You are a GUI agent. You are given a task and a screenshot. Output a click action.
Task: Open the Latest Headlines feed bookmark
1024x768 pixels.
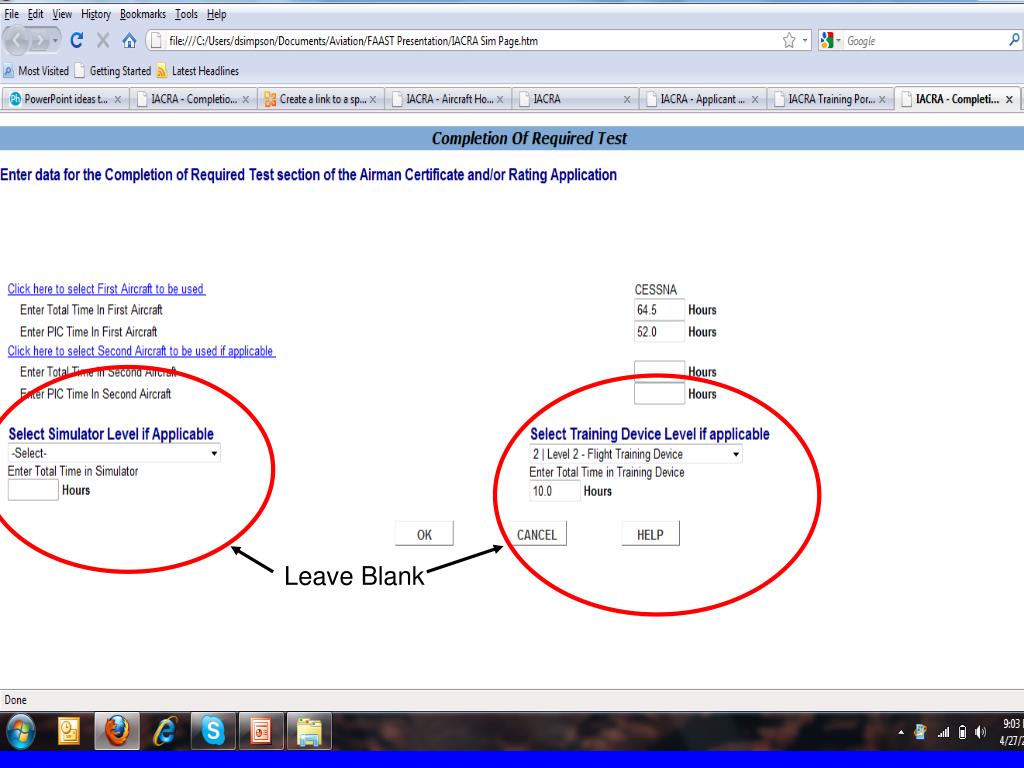[x=198, y=71]
